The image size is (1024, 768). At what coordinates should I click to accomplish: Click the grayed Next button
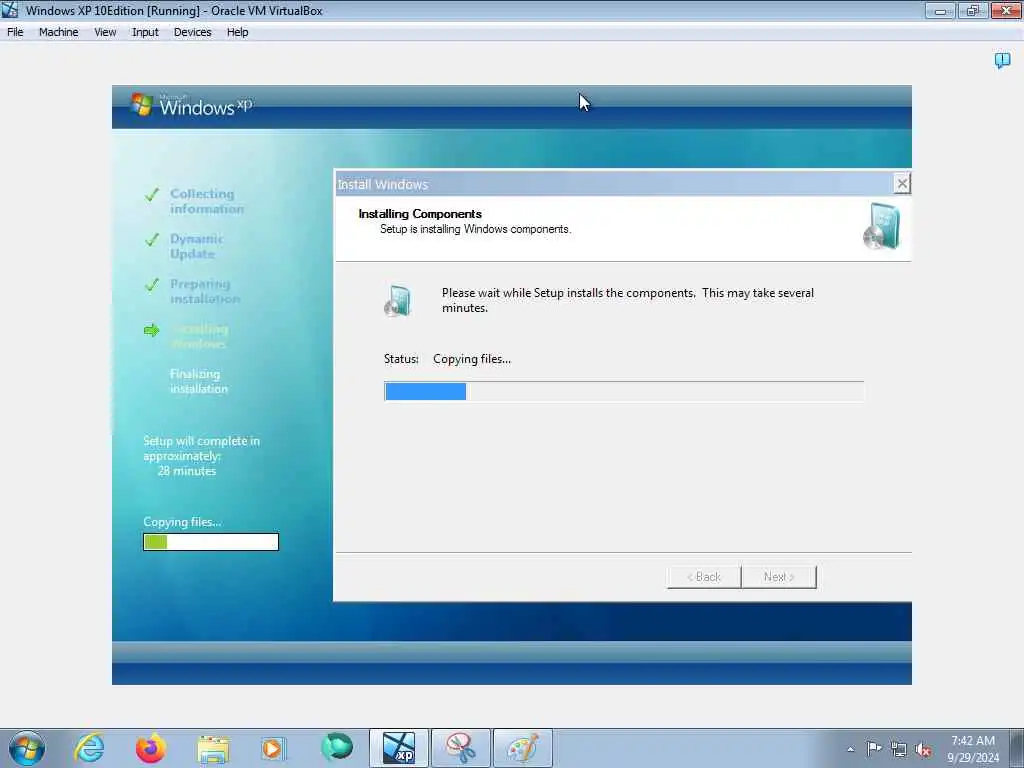coord(778,577)
